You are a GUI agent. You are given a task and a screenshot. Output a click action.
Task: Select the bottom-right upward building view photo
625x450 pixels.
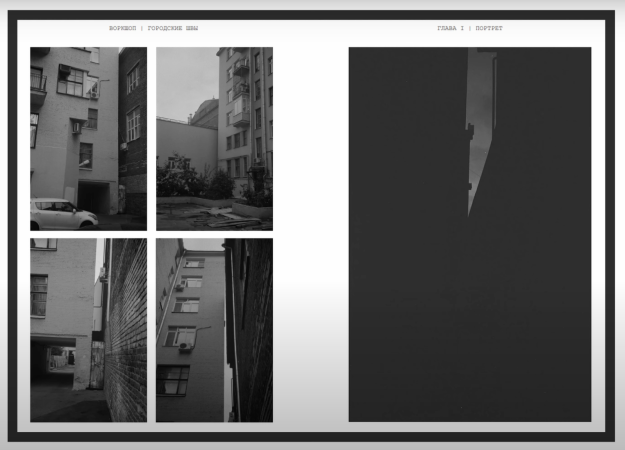pyautogui.click(x=214, y=329)
